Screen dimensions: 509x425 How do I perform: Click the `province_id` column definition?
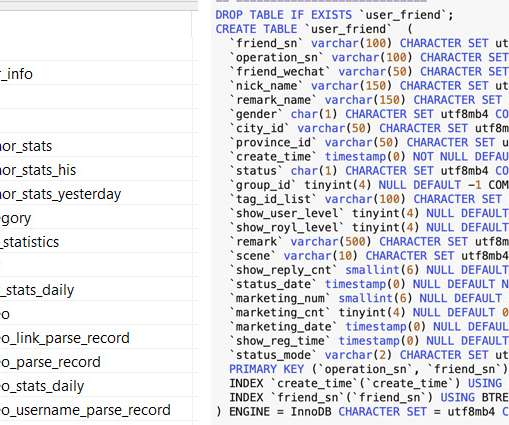pos(369,142)
